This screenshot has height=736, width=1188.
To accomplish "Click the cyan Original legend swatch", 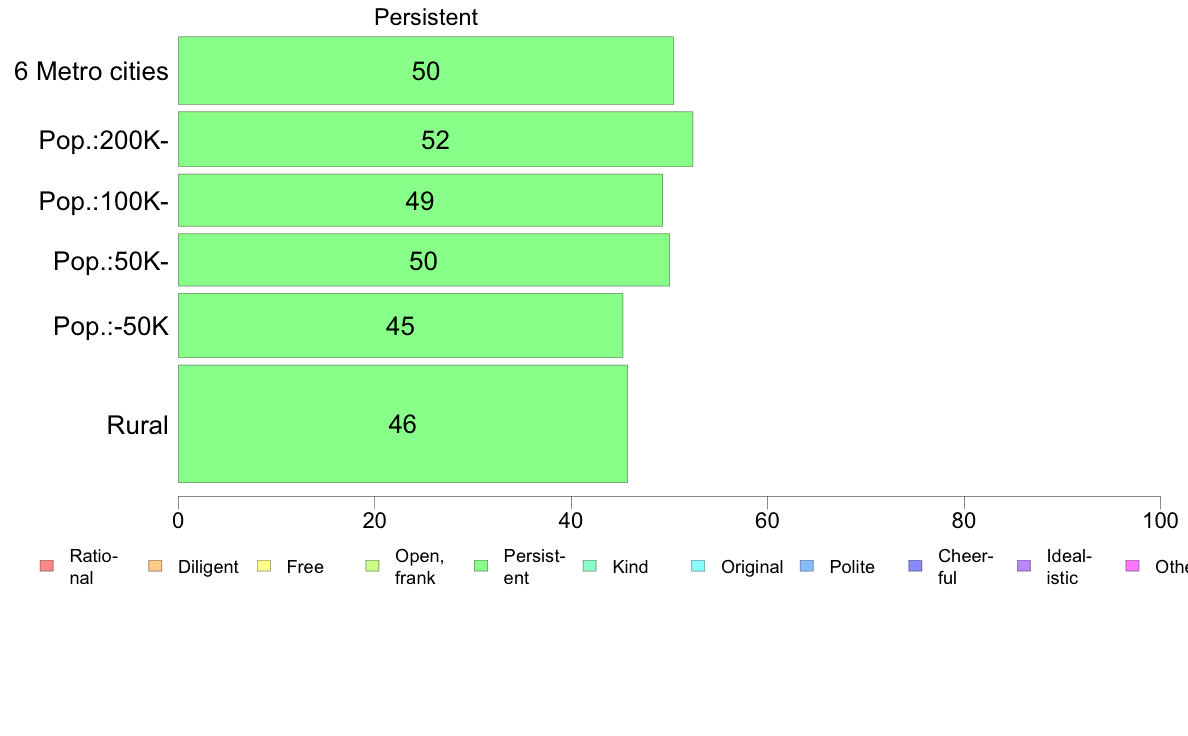I will (x=699, y=566).
